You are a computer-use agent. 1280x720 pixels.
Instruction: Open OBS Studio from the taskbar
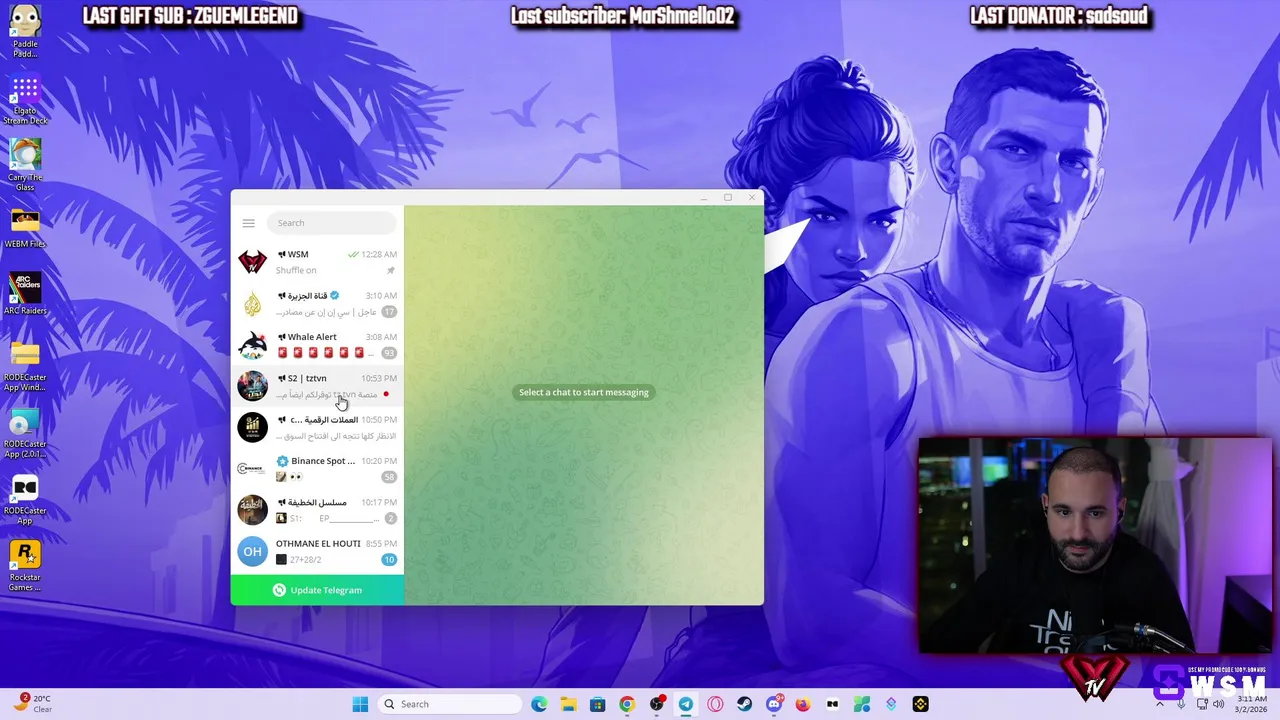click(x=657, y=704)
